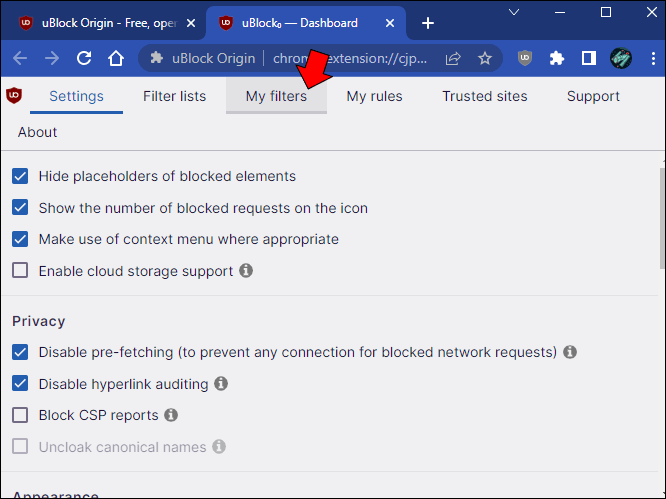Bookmark this tab with the star icon
666x499 pixels.
point(485,58)
